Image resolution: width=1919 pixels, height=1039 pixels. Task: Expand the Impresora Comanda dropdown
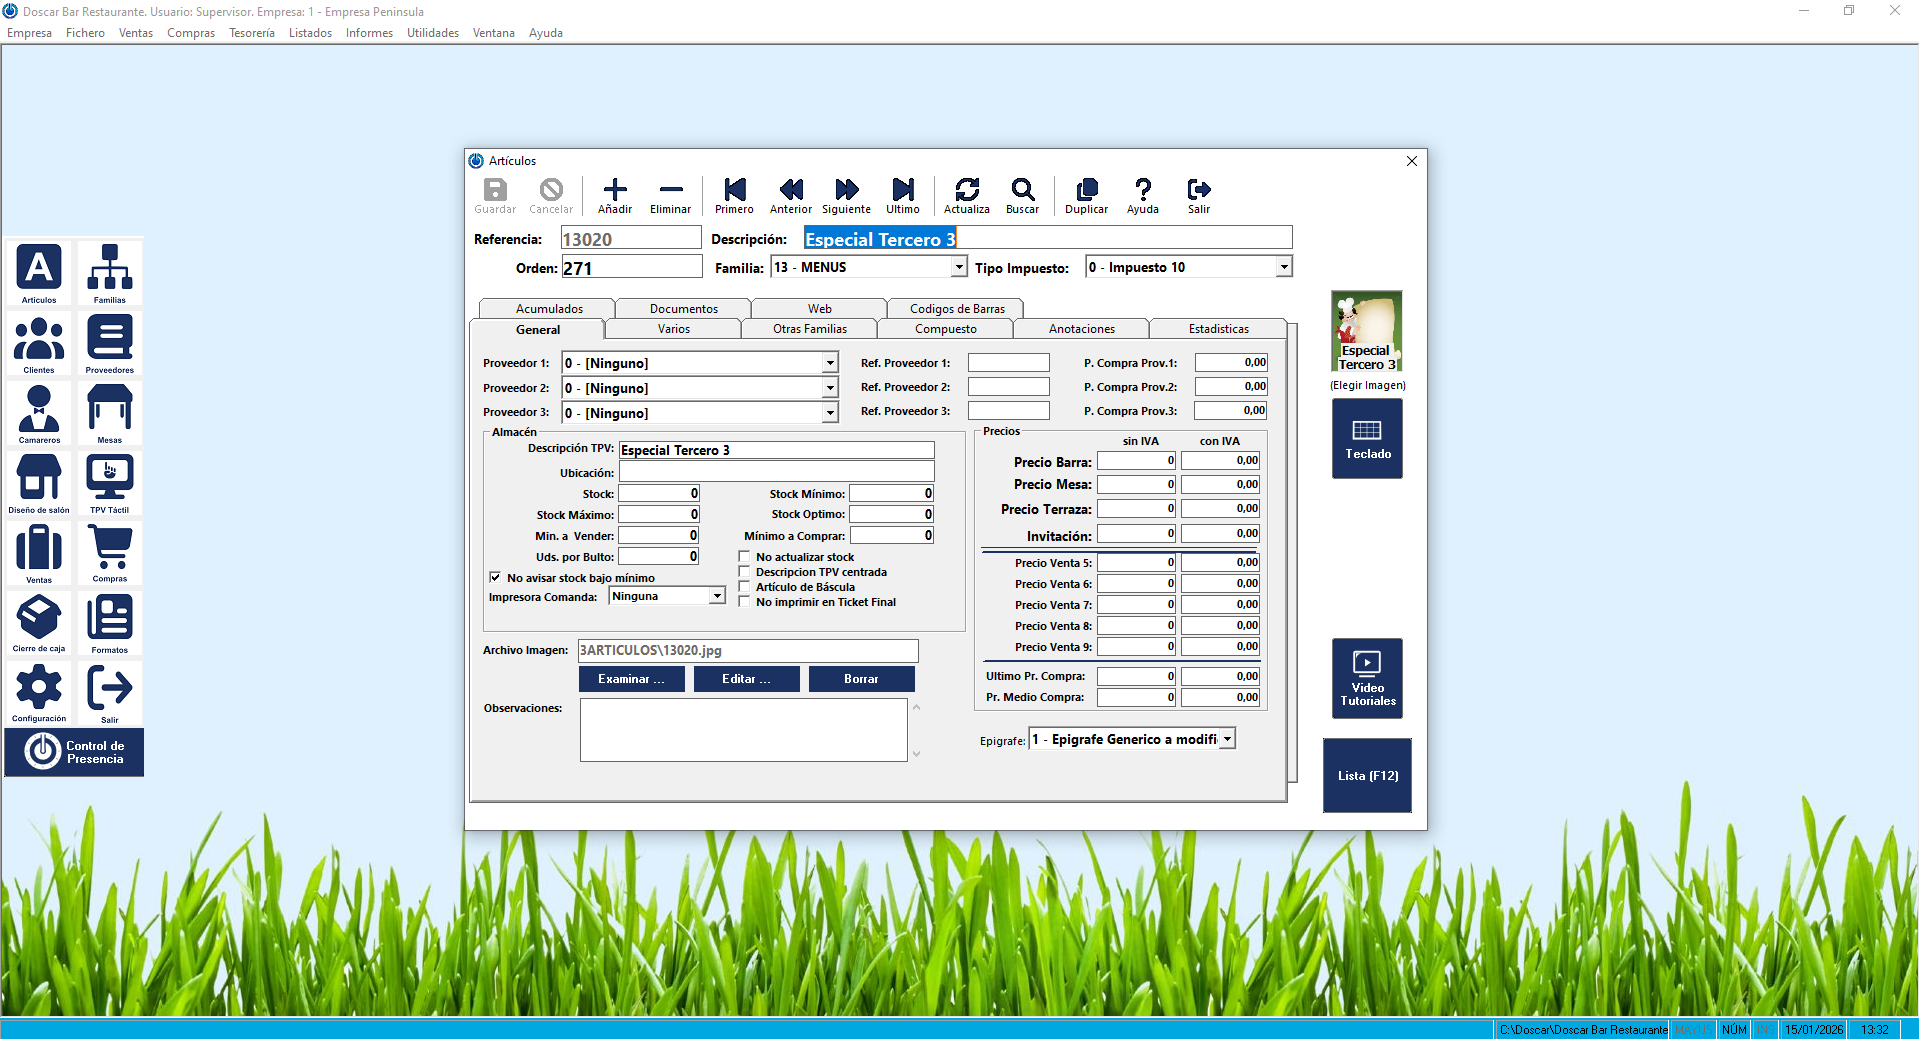(x=717, y=596)
